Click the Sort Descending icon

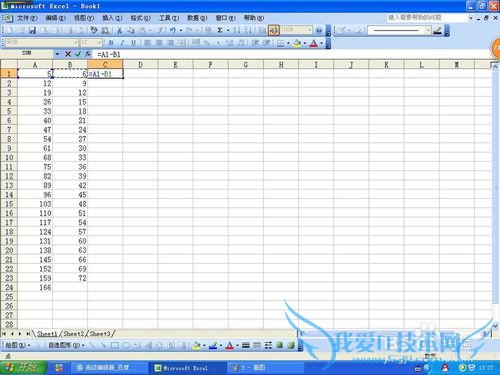coord(248,31)
